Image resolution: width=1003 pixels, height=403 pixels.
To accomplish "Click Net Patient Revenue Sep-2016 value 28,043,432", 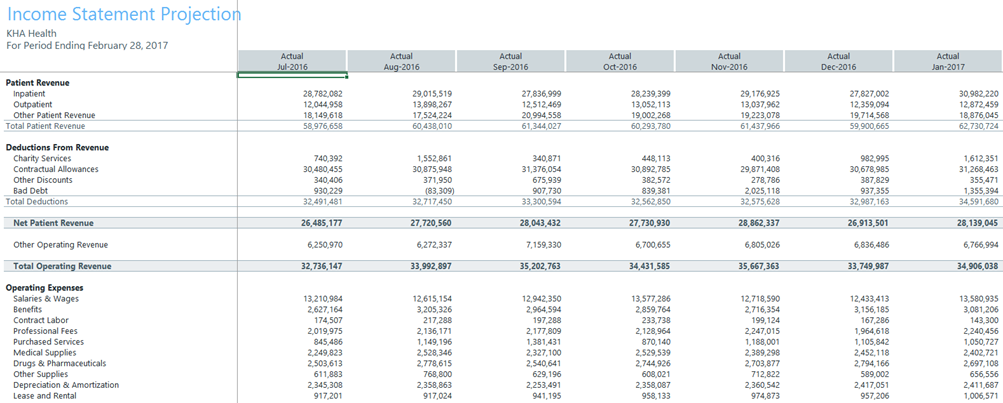I will coord(541,223).
